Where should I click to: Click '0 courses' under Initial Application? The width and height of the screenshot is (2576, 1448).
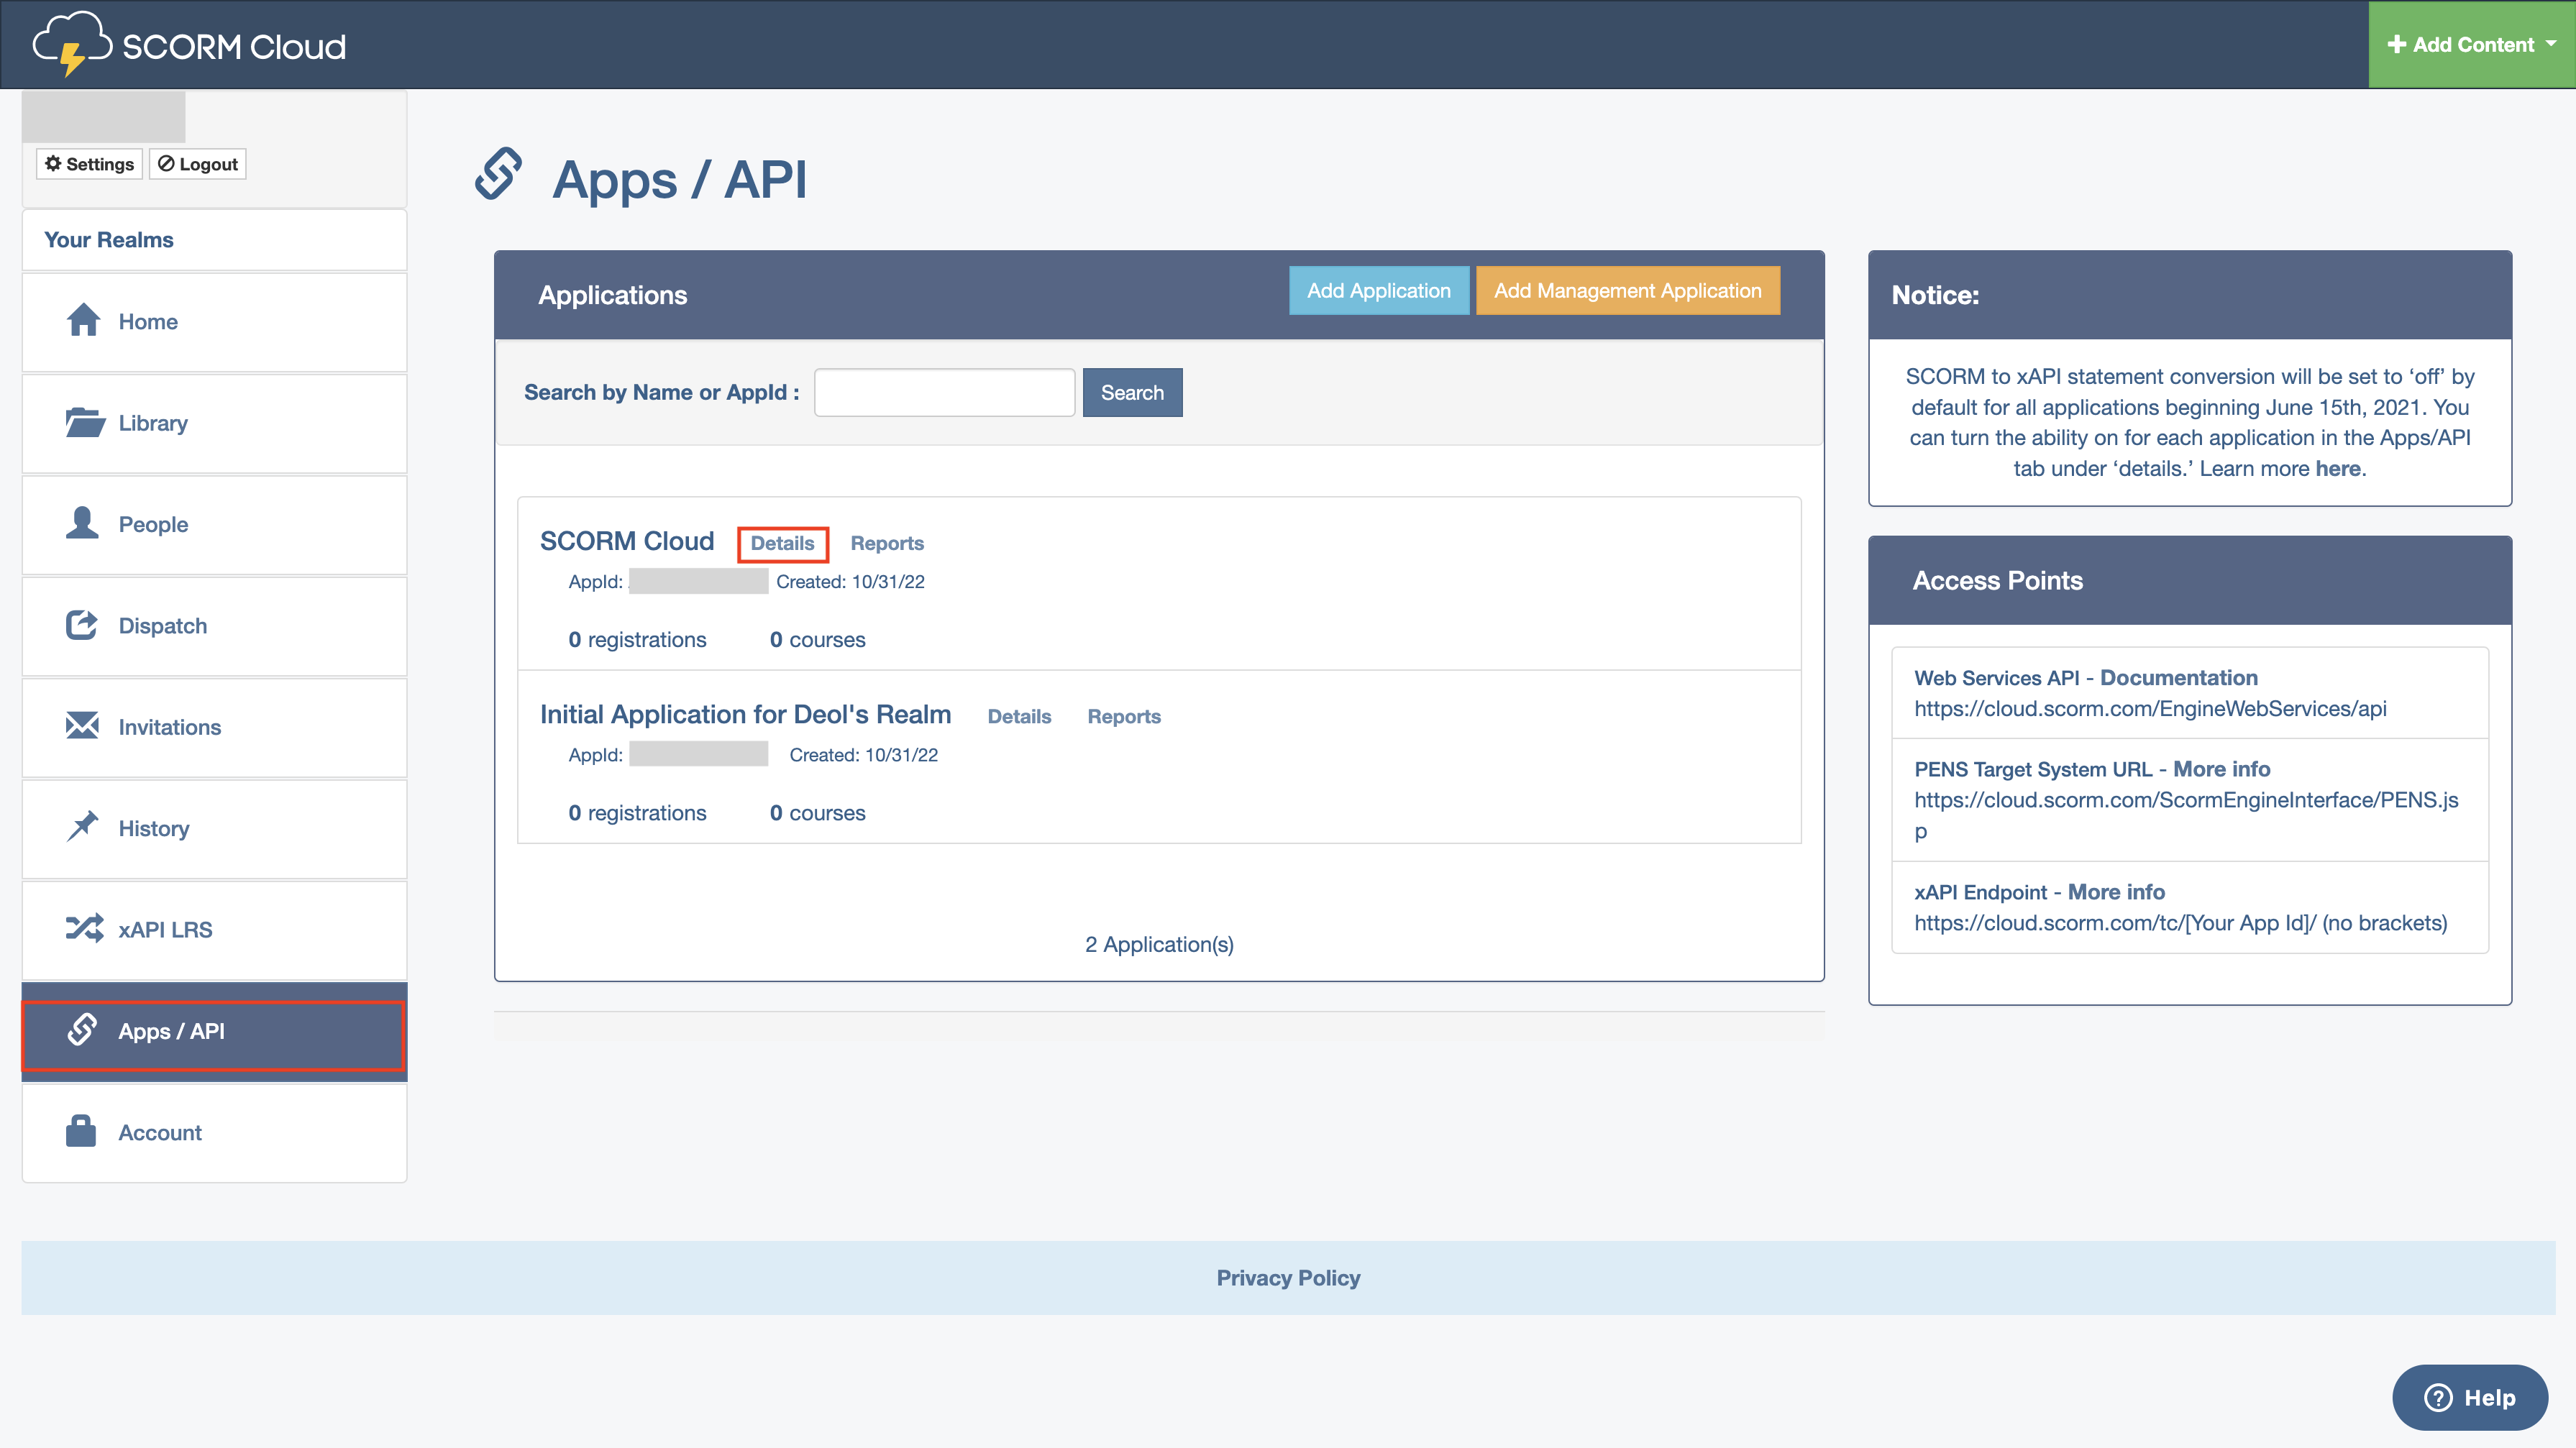pos(817,812)
